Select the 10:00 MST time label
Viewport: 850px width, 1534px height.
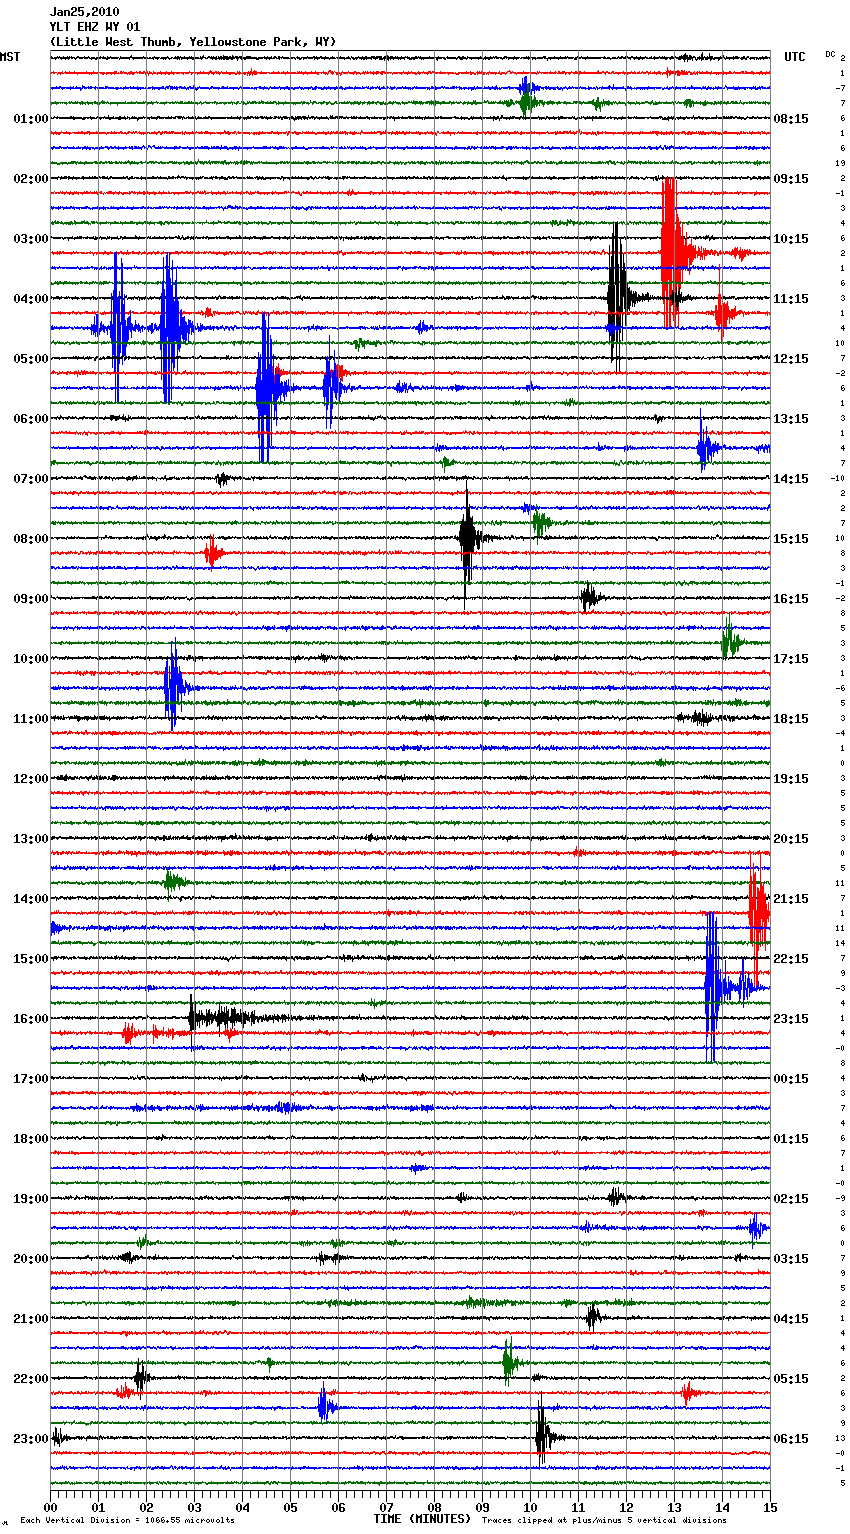coord(30,659)
